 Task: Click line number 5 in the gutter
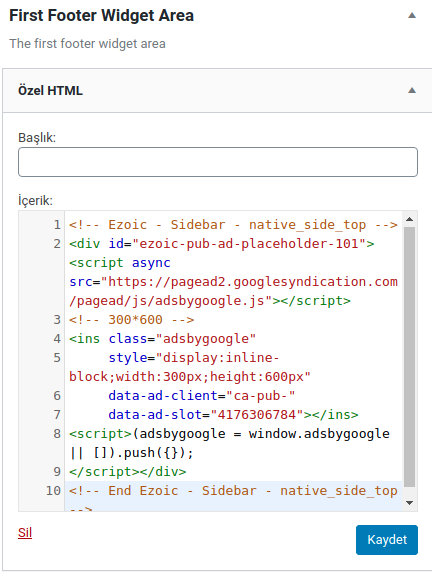[57, 358]
